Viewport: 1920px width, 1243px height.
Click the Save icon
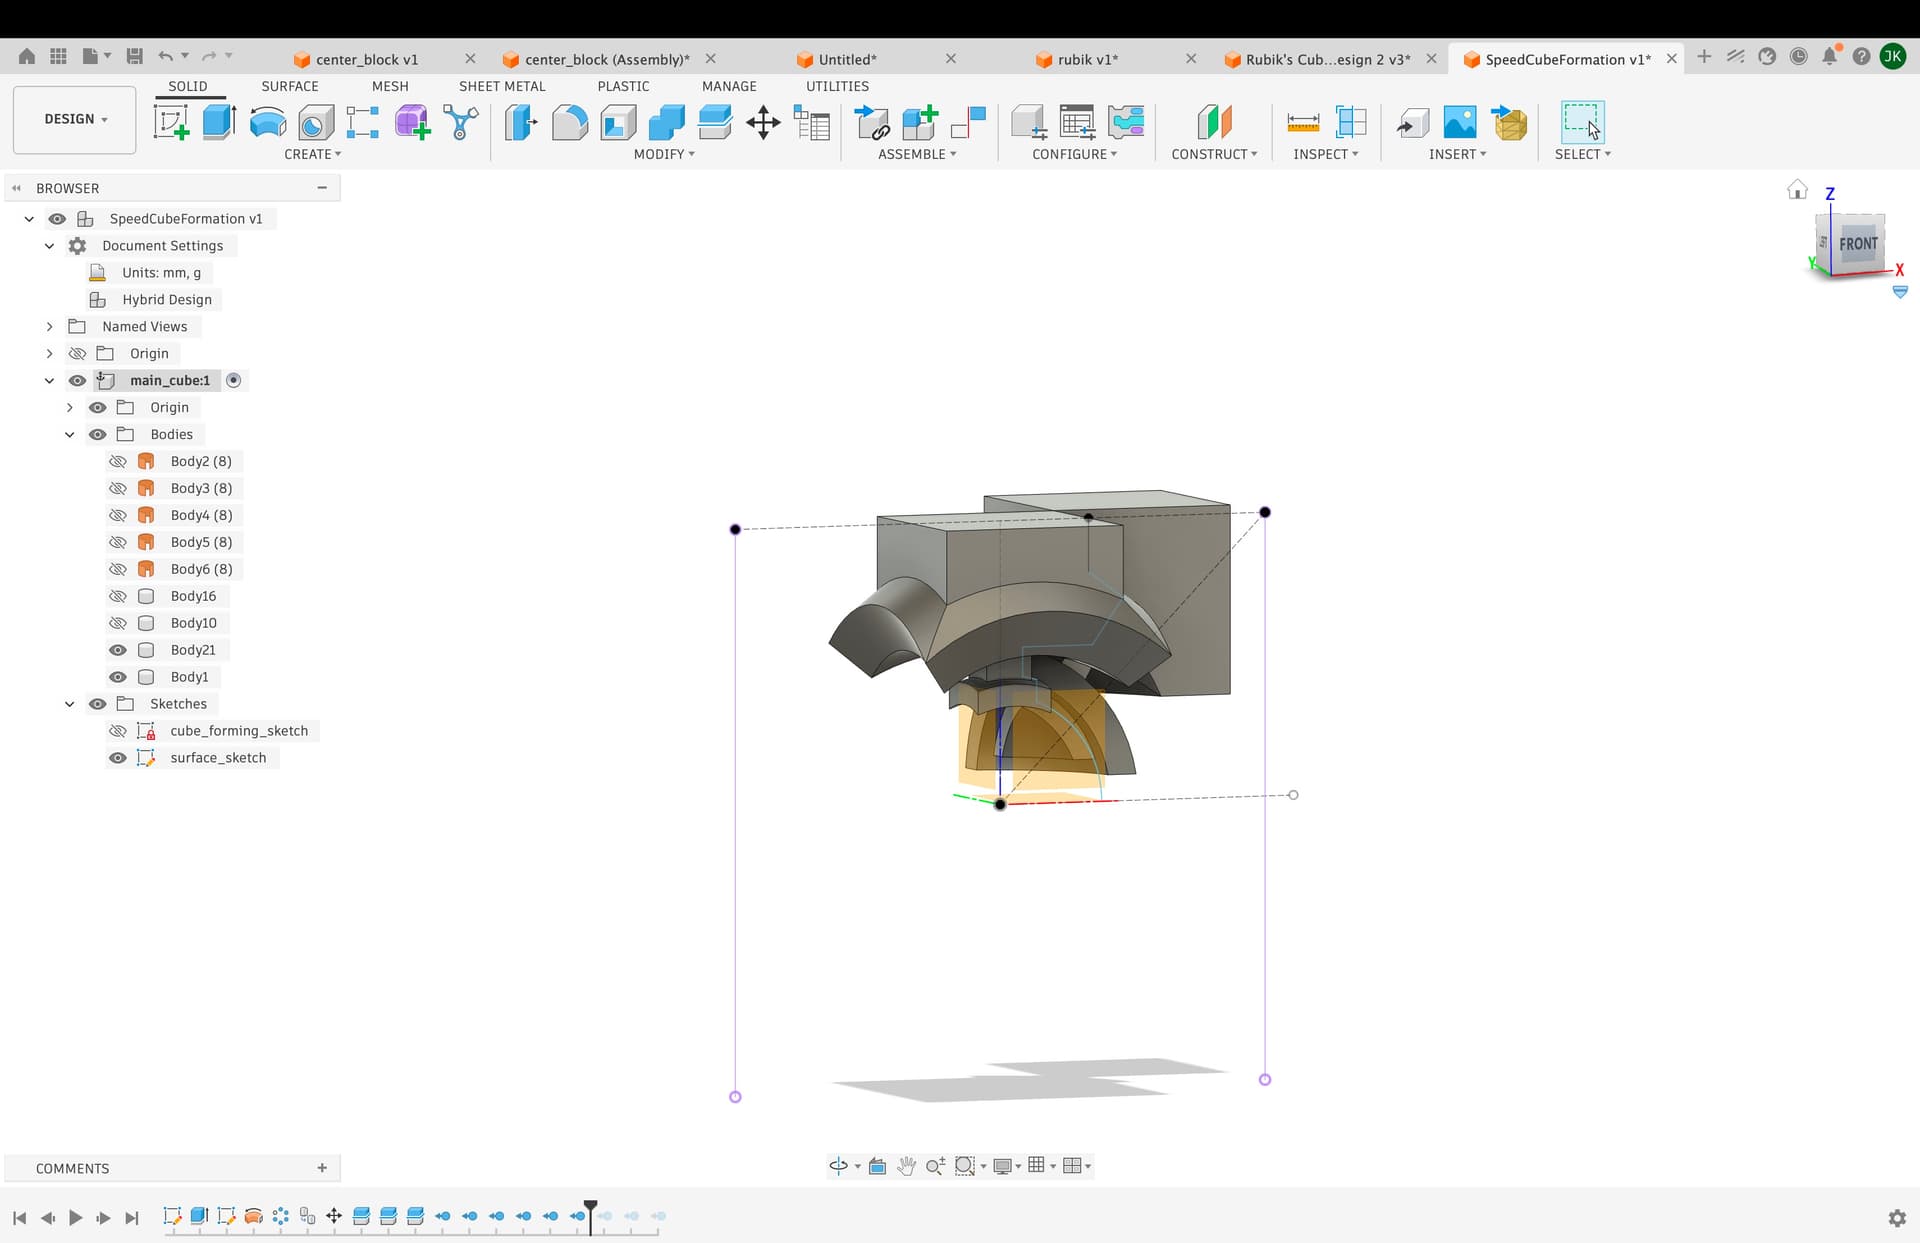click(134, 57)
